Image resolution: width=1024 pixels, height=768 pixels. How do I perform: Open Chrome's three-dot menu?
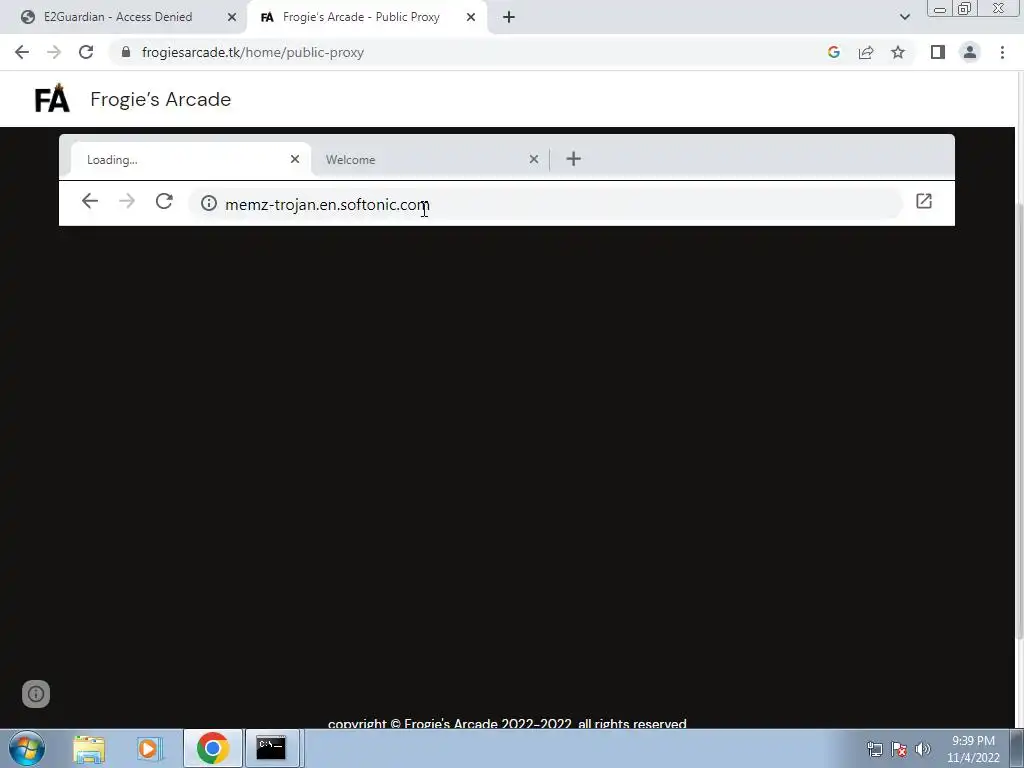coord(1002,52)
